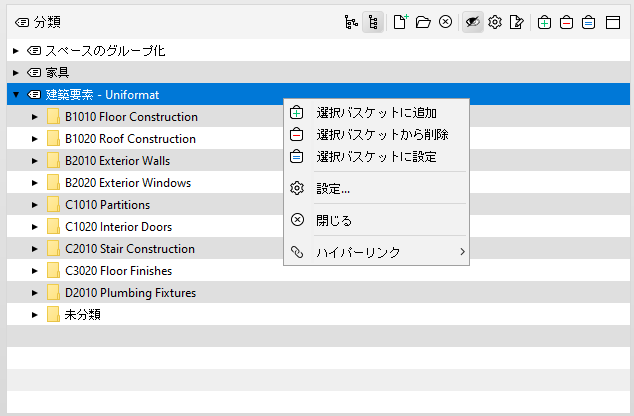
Task: Toggle the hide-elements eye icon
Action: (472, 22)
